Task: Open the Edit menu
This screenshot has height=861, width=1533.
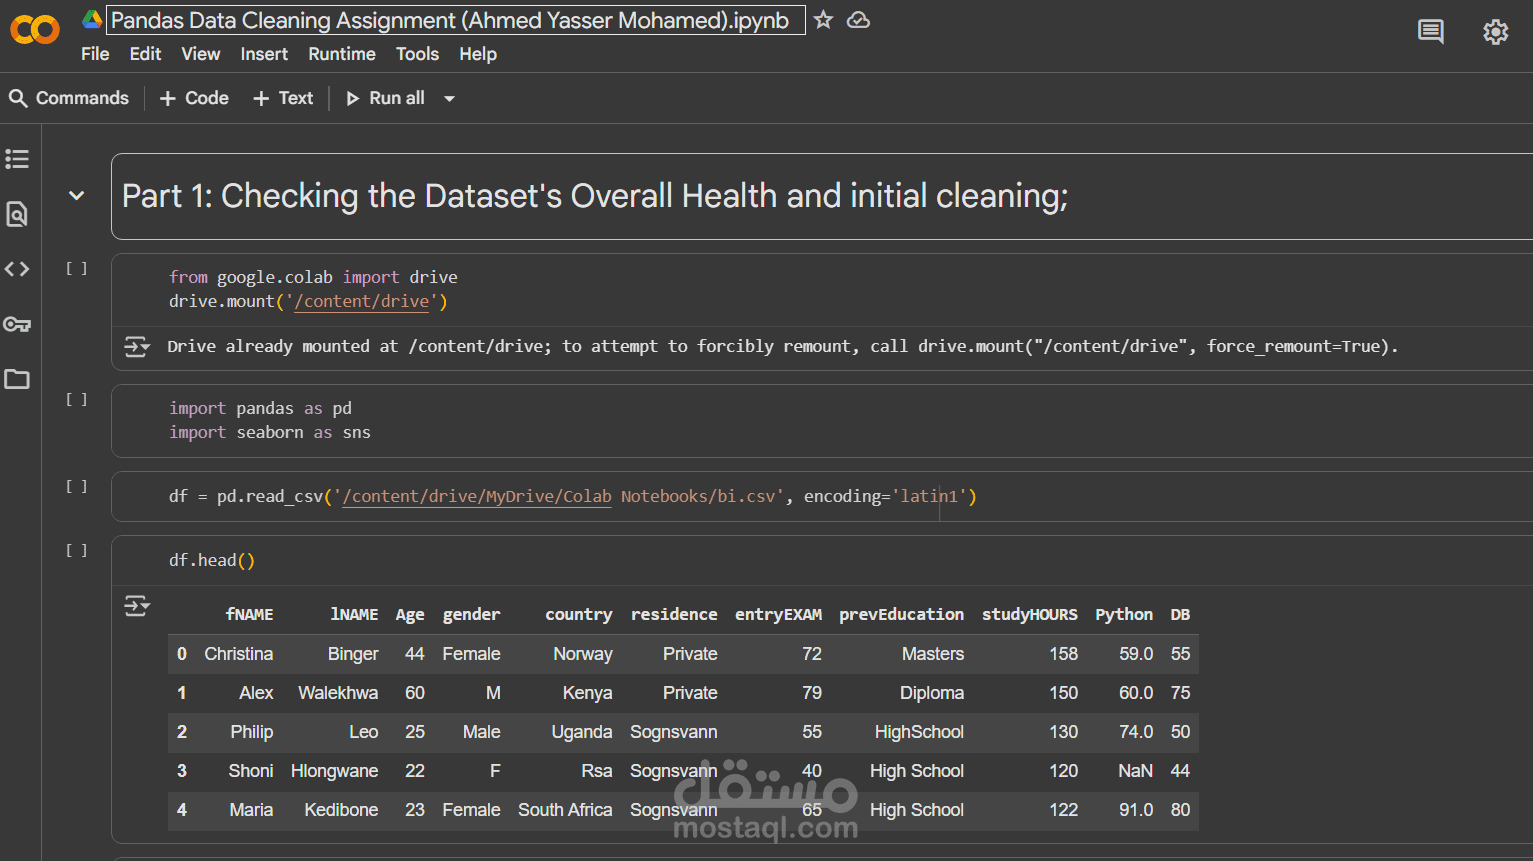Action: 145,54
